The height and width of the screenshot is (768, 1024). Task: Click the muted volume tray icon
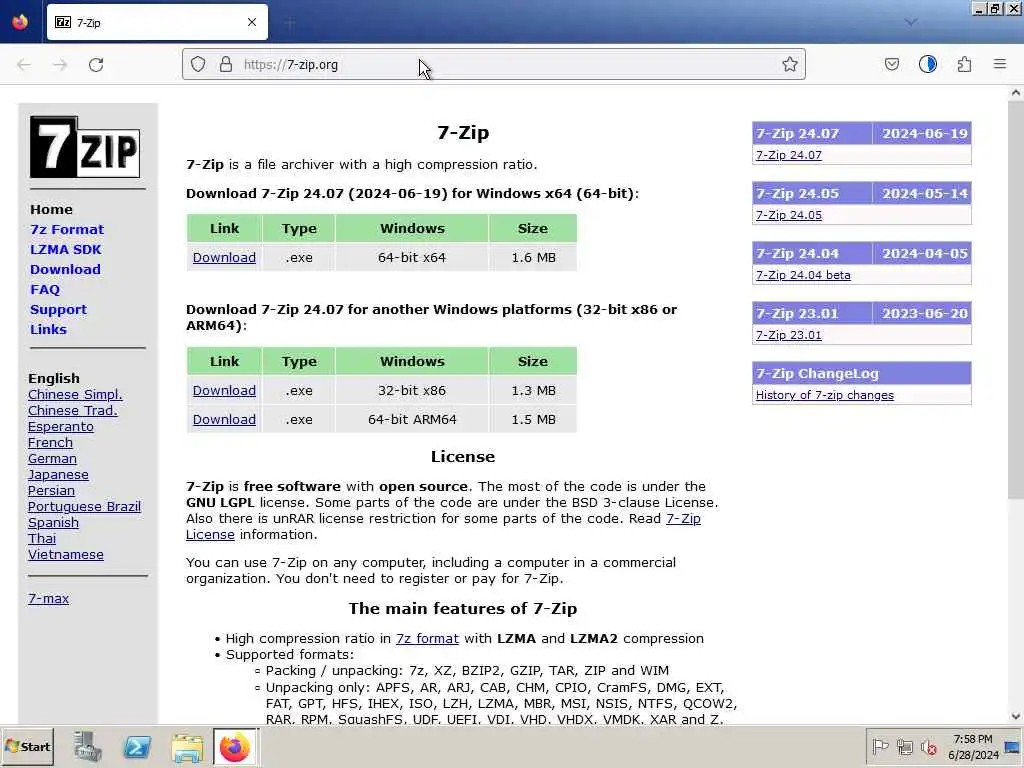[928, 746]
